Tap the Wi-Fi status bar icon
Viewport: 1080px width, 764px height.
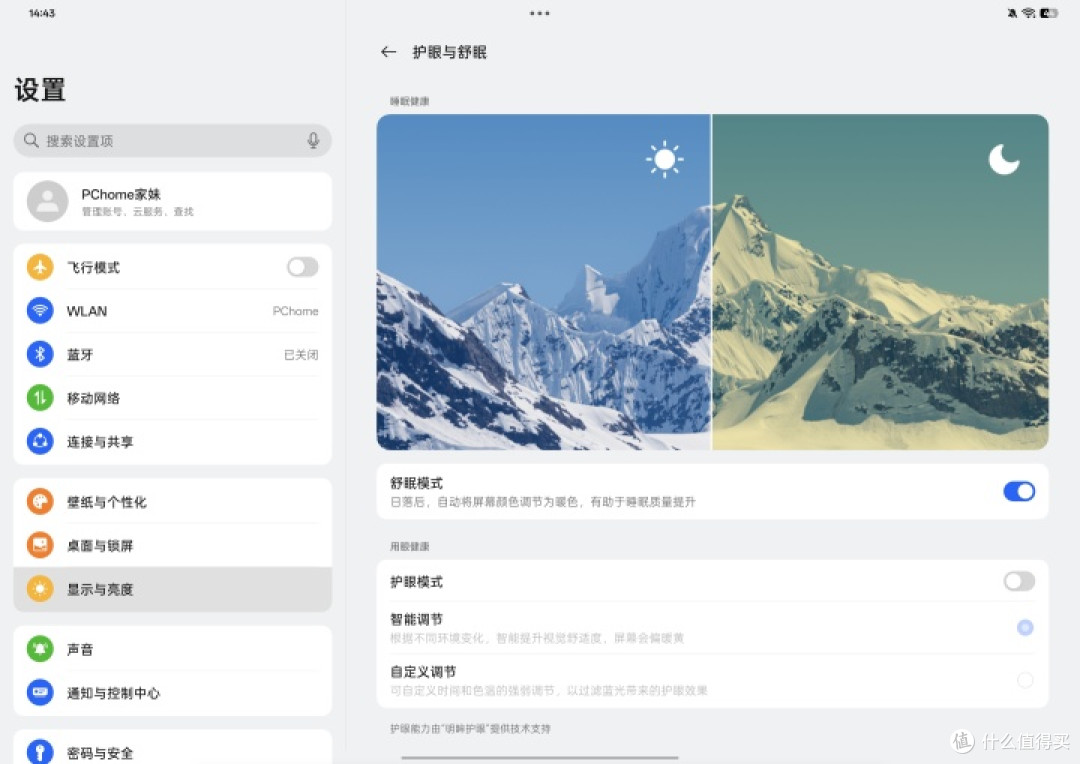pyautogui.click(x=1028, y=13)
